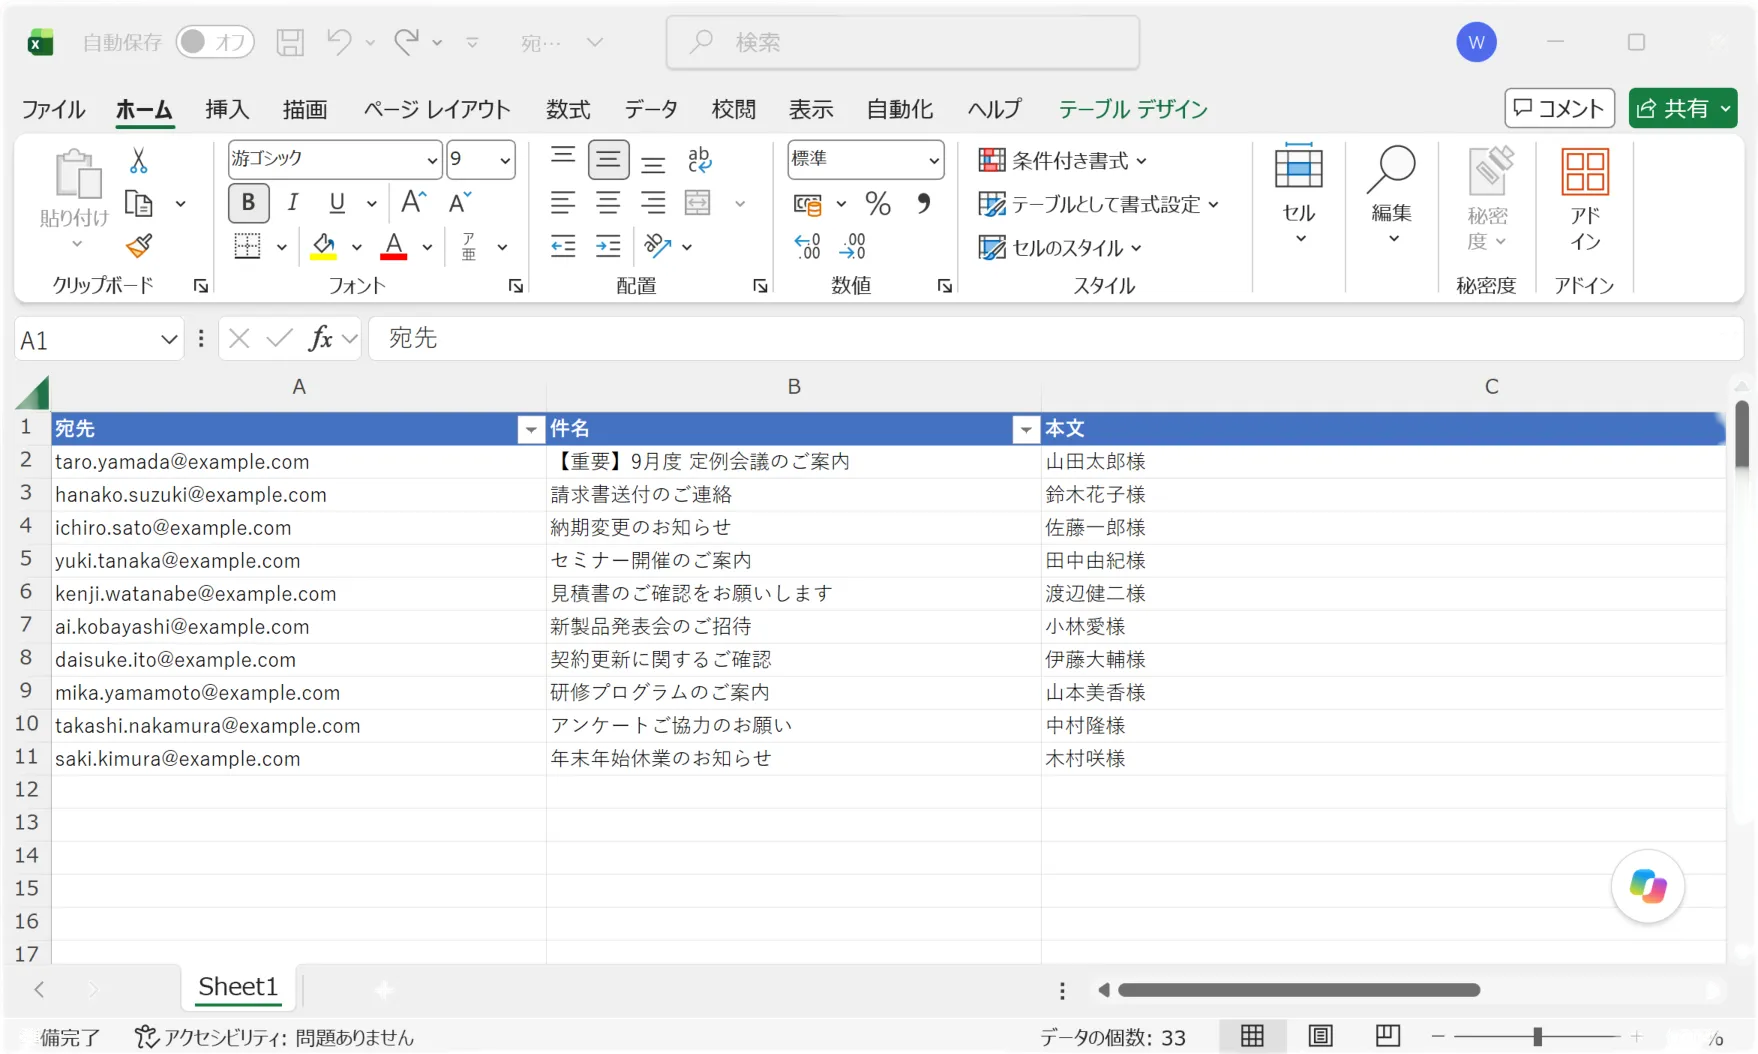The image size is (1758, 1054).
Task: Apply accounting currency format icon
Action: click(x=808, y=204)
